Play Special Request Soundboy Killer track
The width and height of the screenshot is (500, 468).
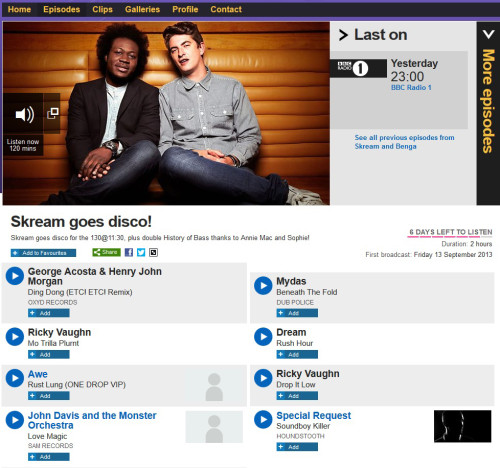263,420
